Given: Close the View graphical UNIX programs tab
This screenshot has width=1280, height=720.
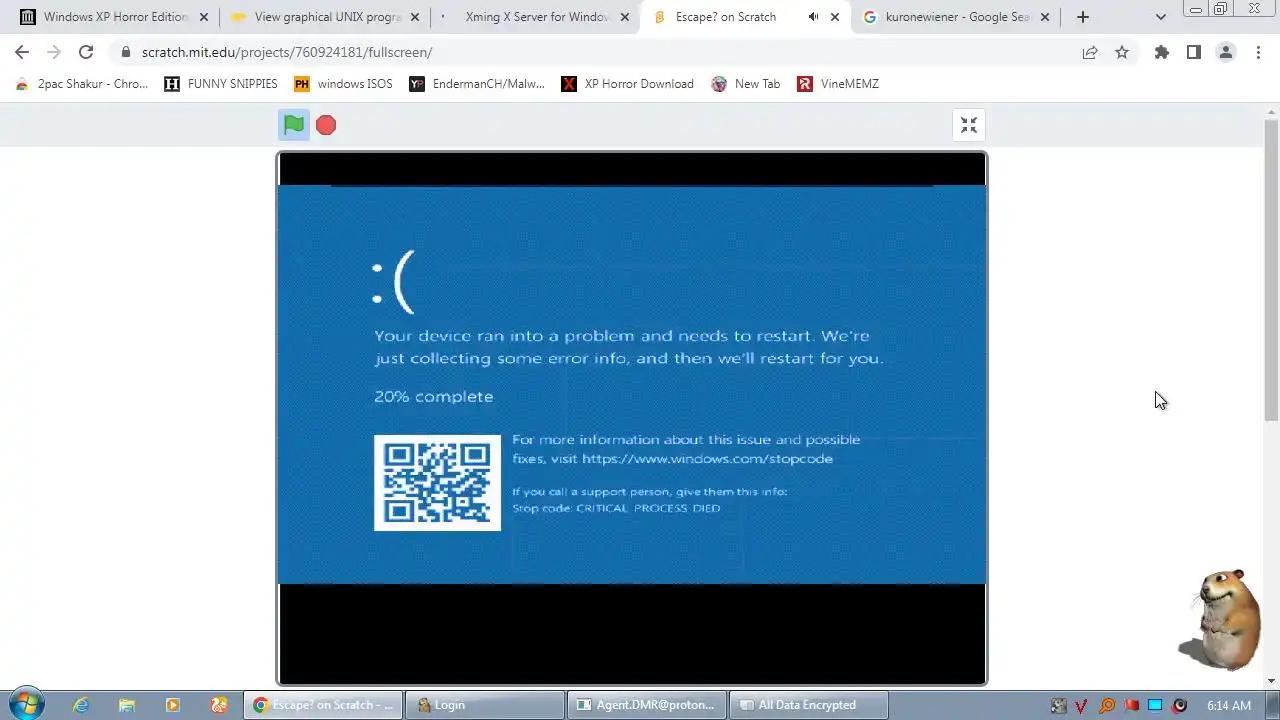Looking at the screenshot, I should pyautogui.click(x=415, y=17).
